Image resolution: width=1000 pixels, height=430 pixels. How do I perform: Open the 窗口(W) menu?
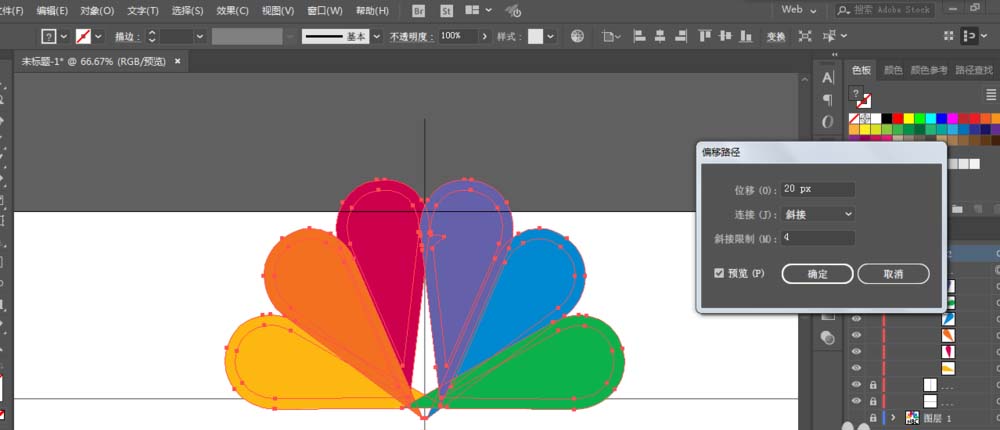pos(324,11)
